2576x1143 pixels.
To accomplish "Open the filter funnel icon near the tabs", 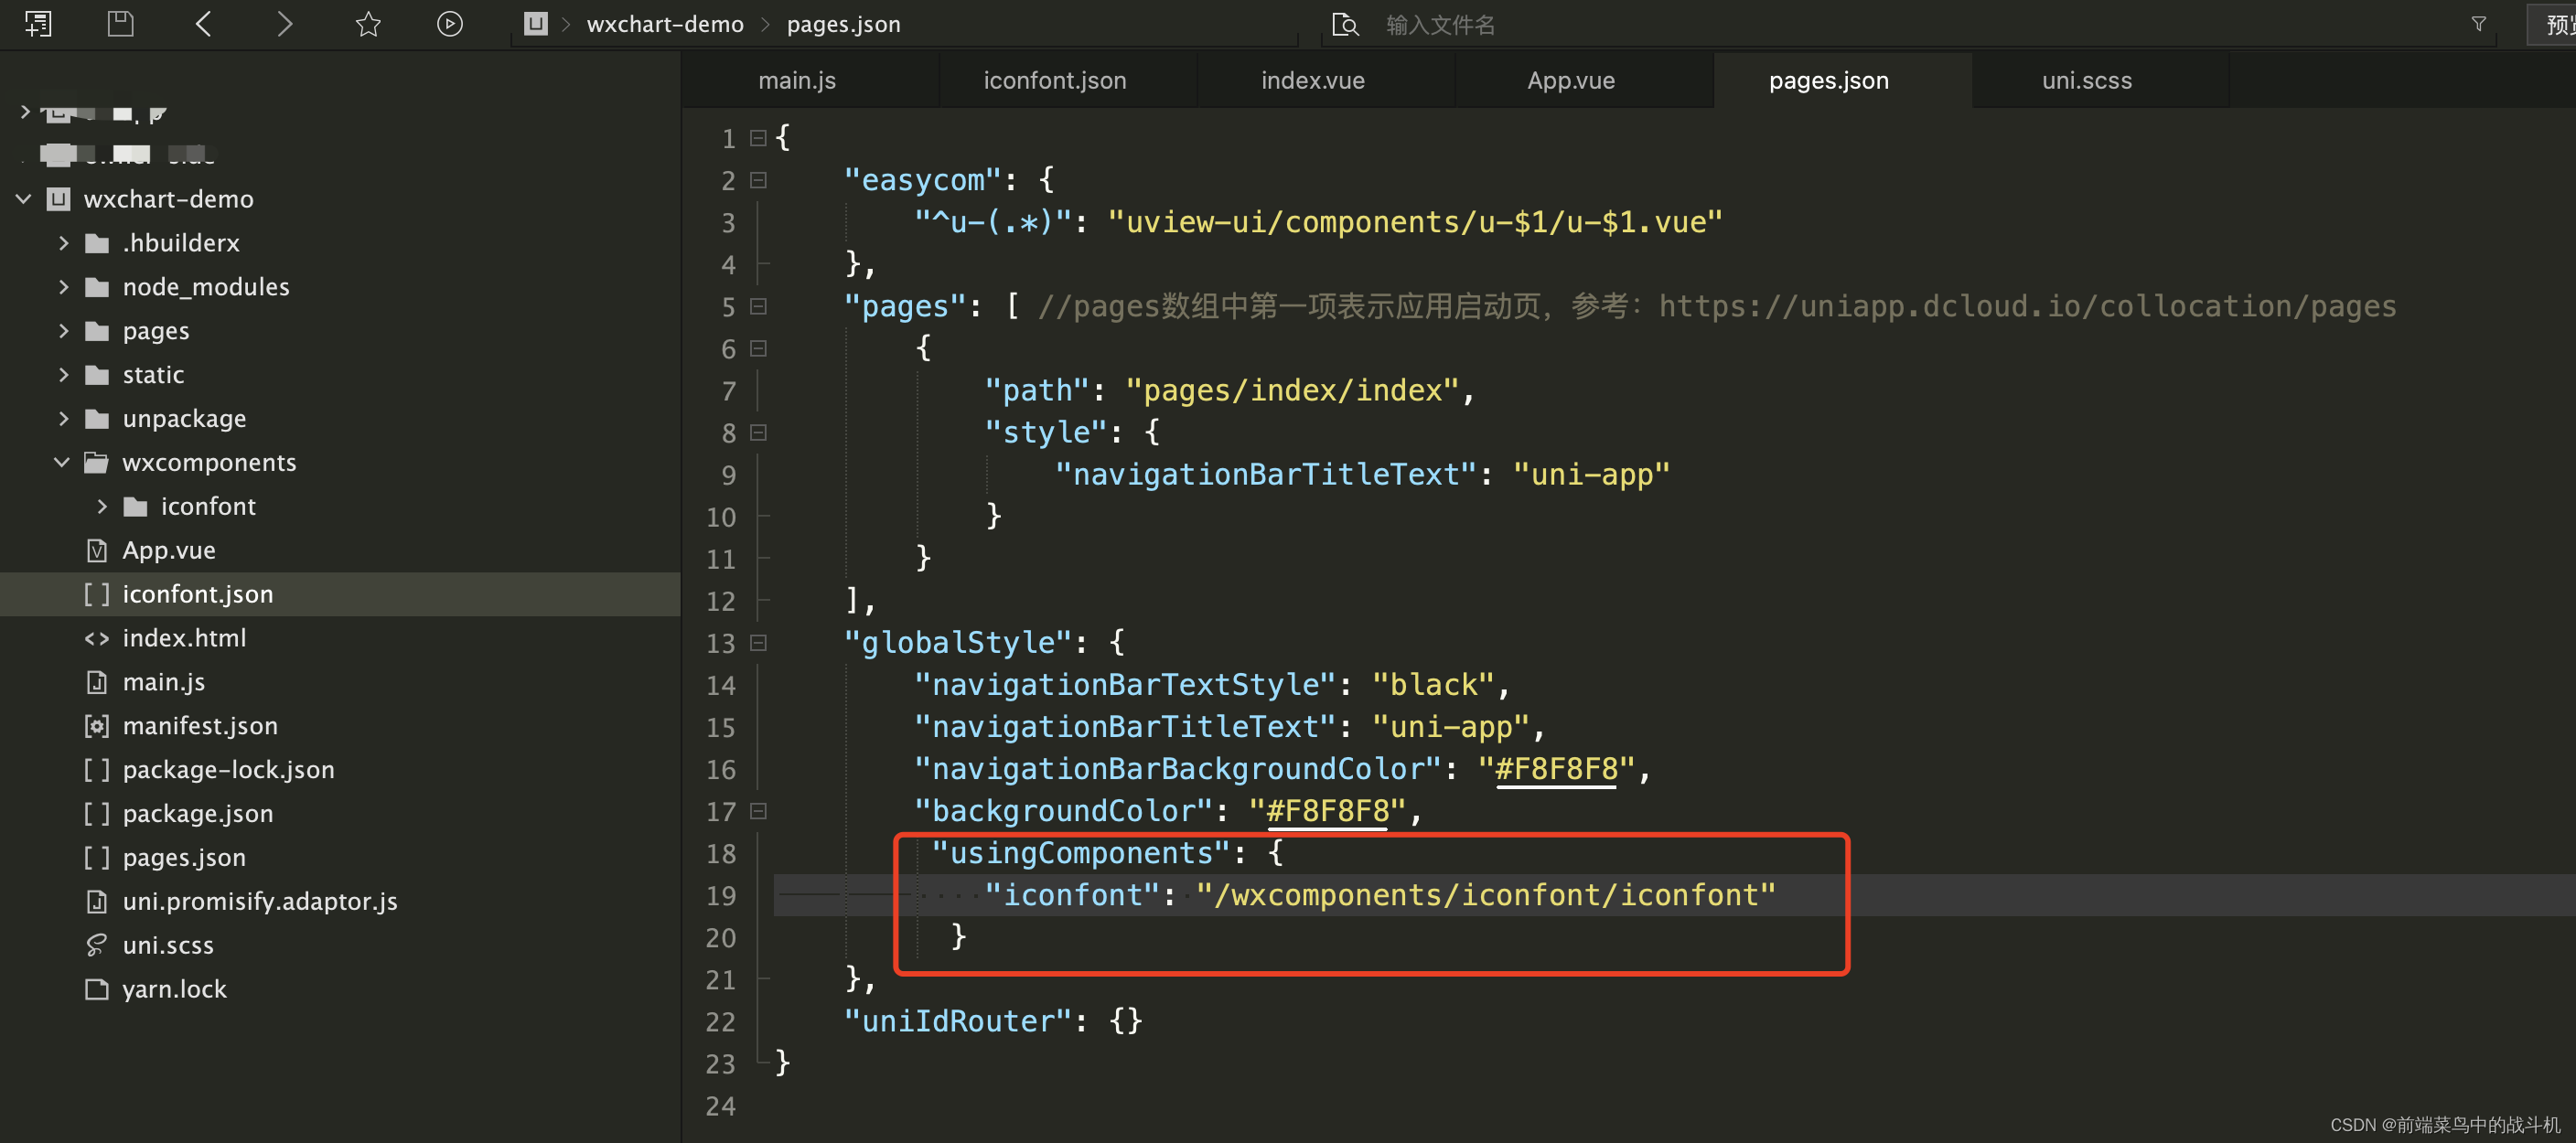I will pyautogui.click(x=2477, y=23).
